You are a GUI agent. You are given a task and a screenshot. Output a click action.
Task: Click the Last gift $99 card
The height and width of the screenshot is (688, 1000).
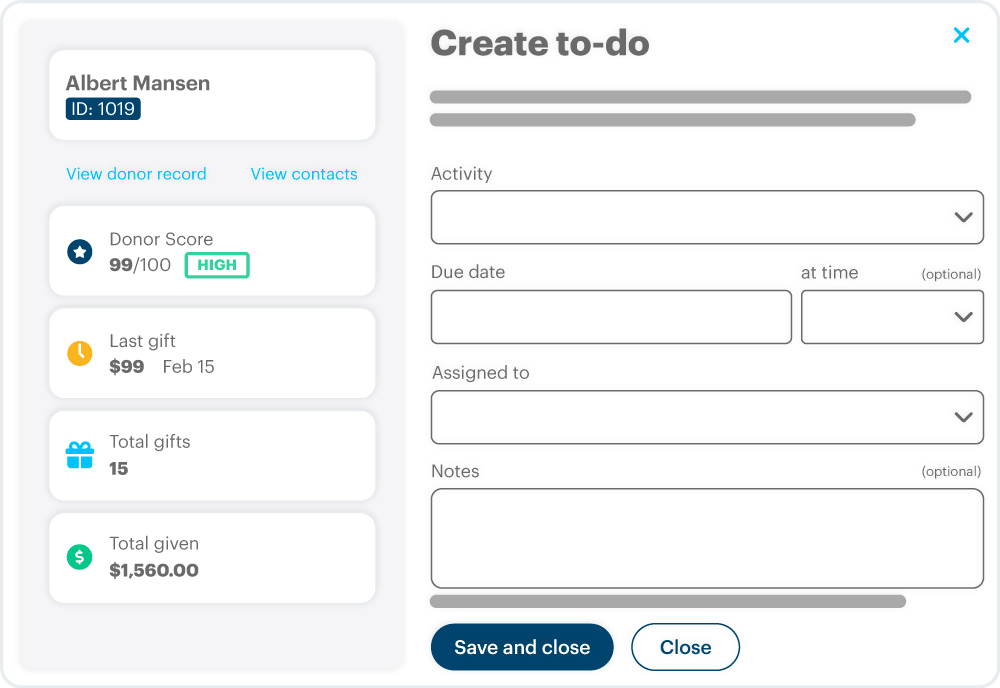pyautogui.click(x=212, y=353)
